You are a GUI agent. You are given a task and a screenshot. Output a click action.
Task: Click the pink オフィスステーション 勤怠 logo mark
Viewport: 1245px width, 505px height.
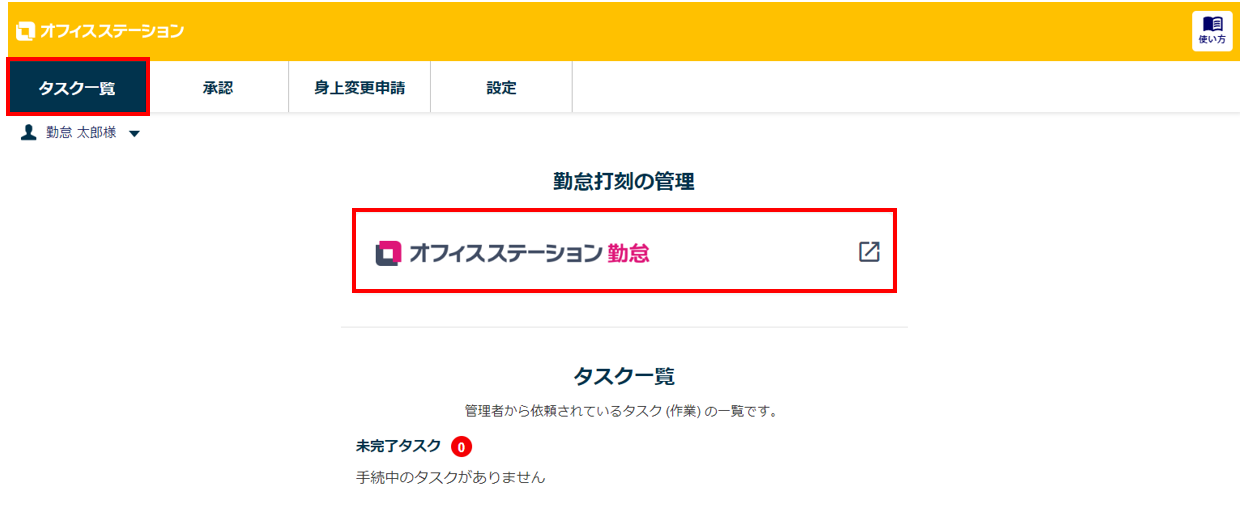[388, 254]
